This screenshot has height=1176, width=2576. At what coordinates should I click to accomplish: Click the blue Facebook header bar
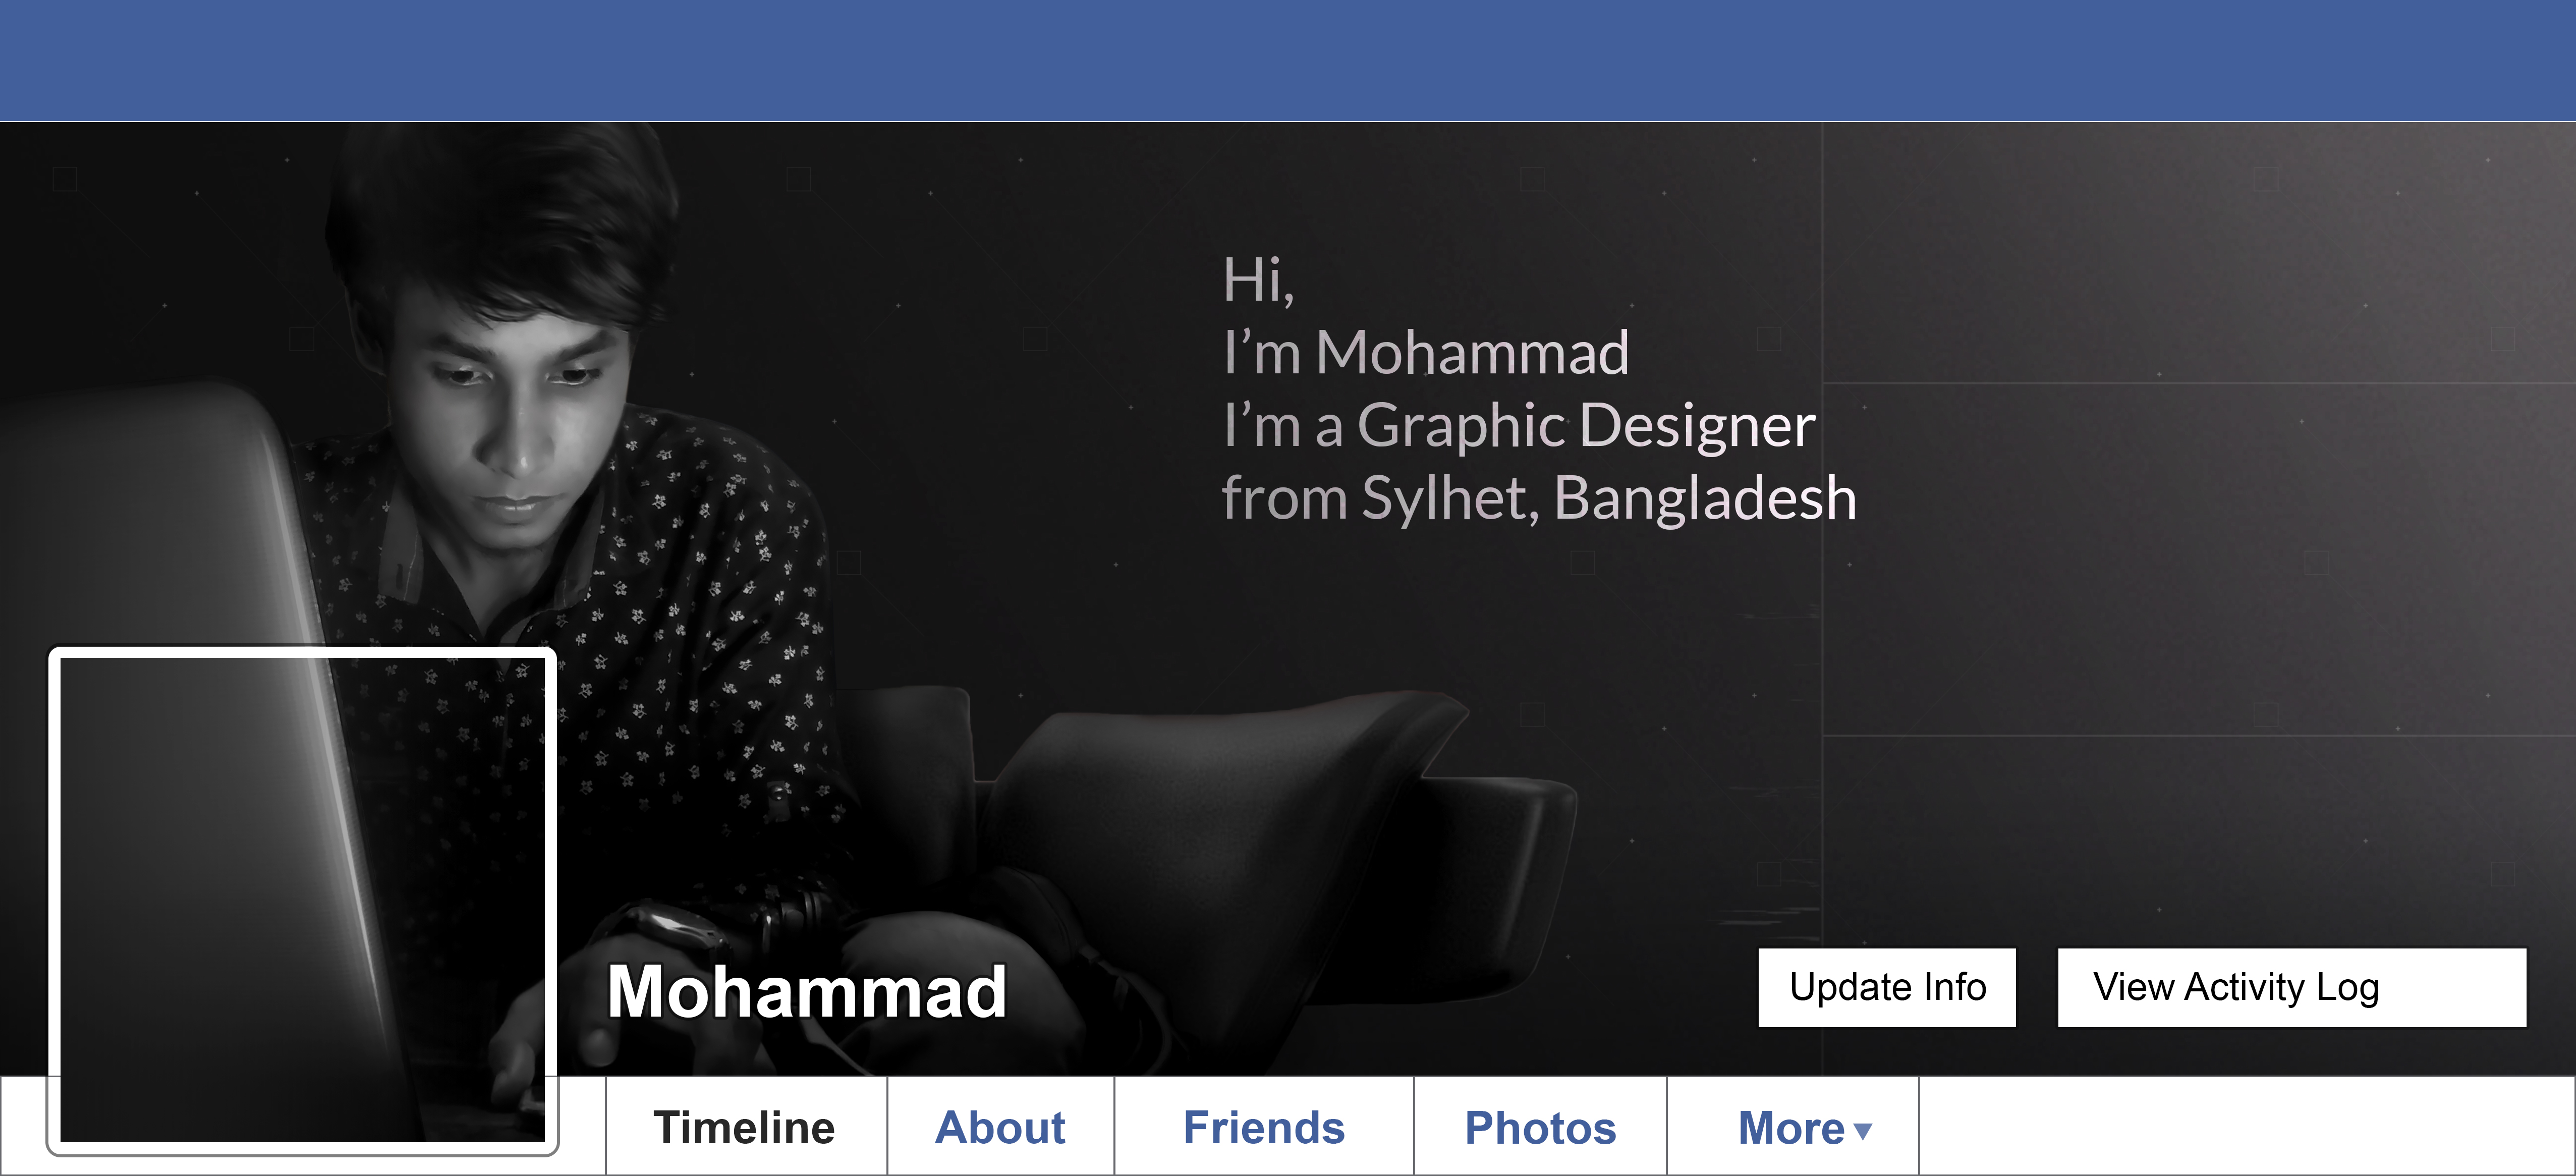pyautogui.click(x=1288, y=60)
